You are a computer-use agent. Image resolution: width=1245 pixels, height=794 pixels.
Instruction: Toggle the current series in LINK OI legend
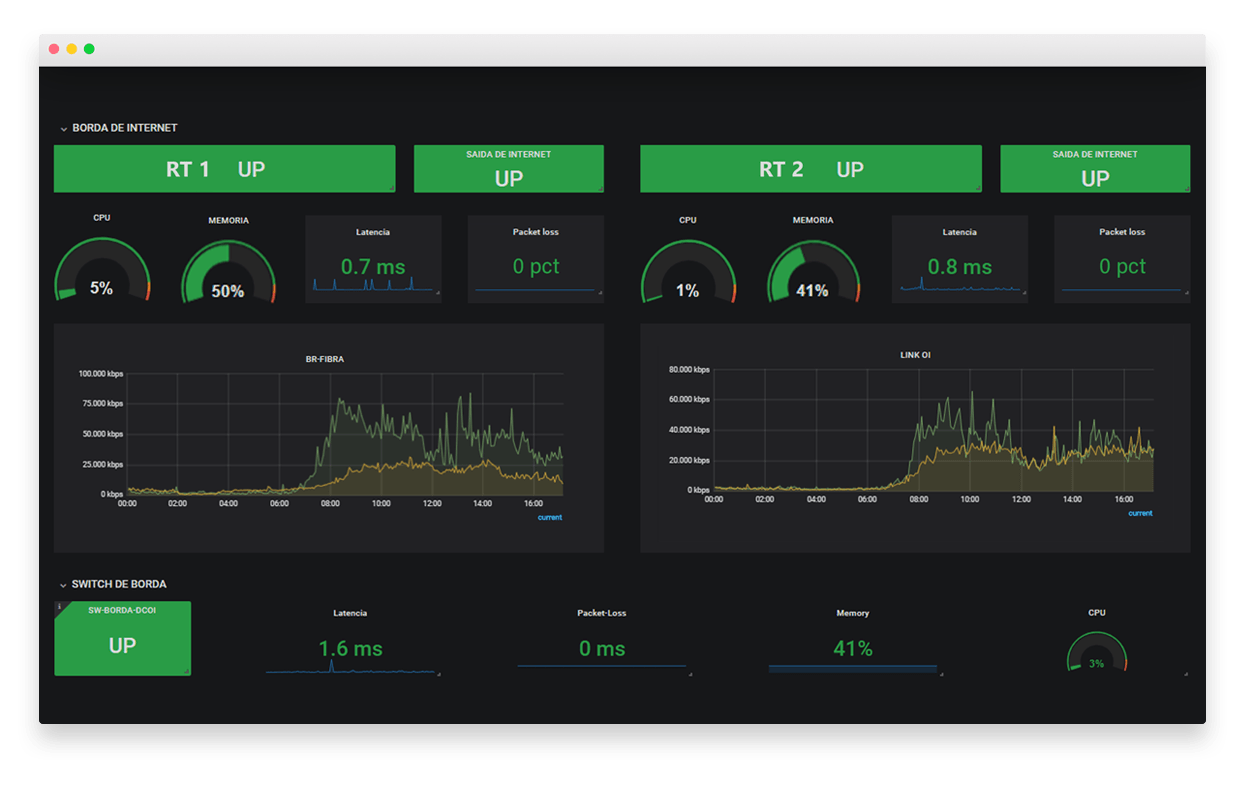(x=1138, y=512)
